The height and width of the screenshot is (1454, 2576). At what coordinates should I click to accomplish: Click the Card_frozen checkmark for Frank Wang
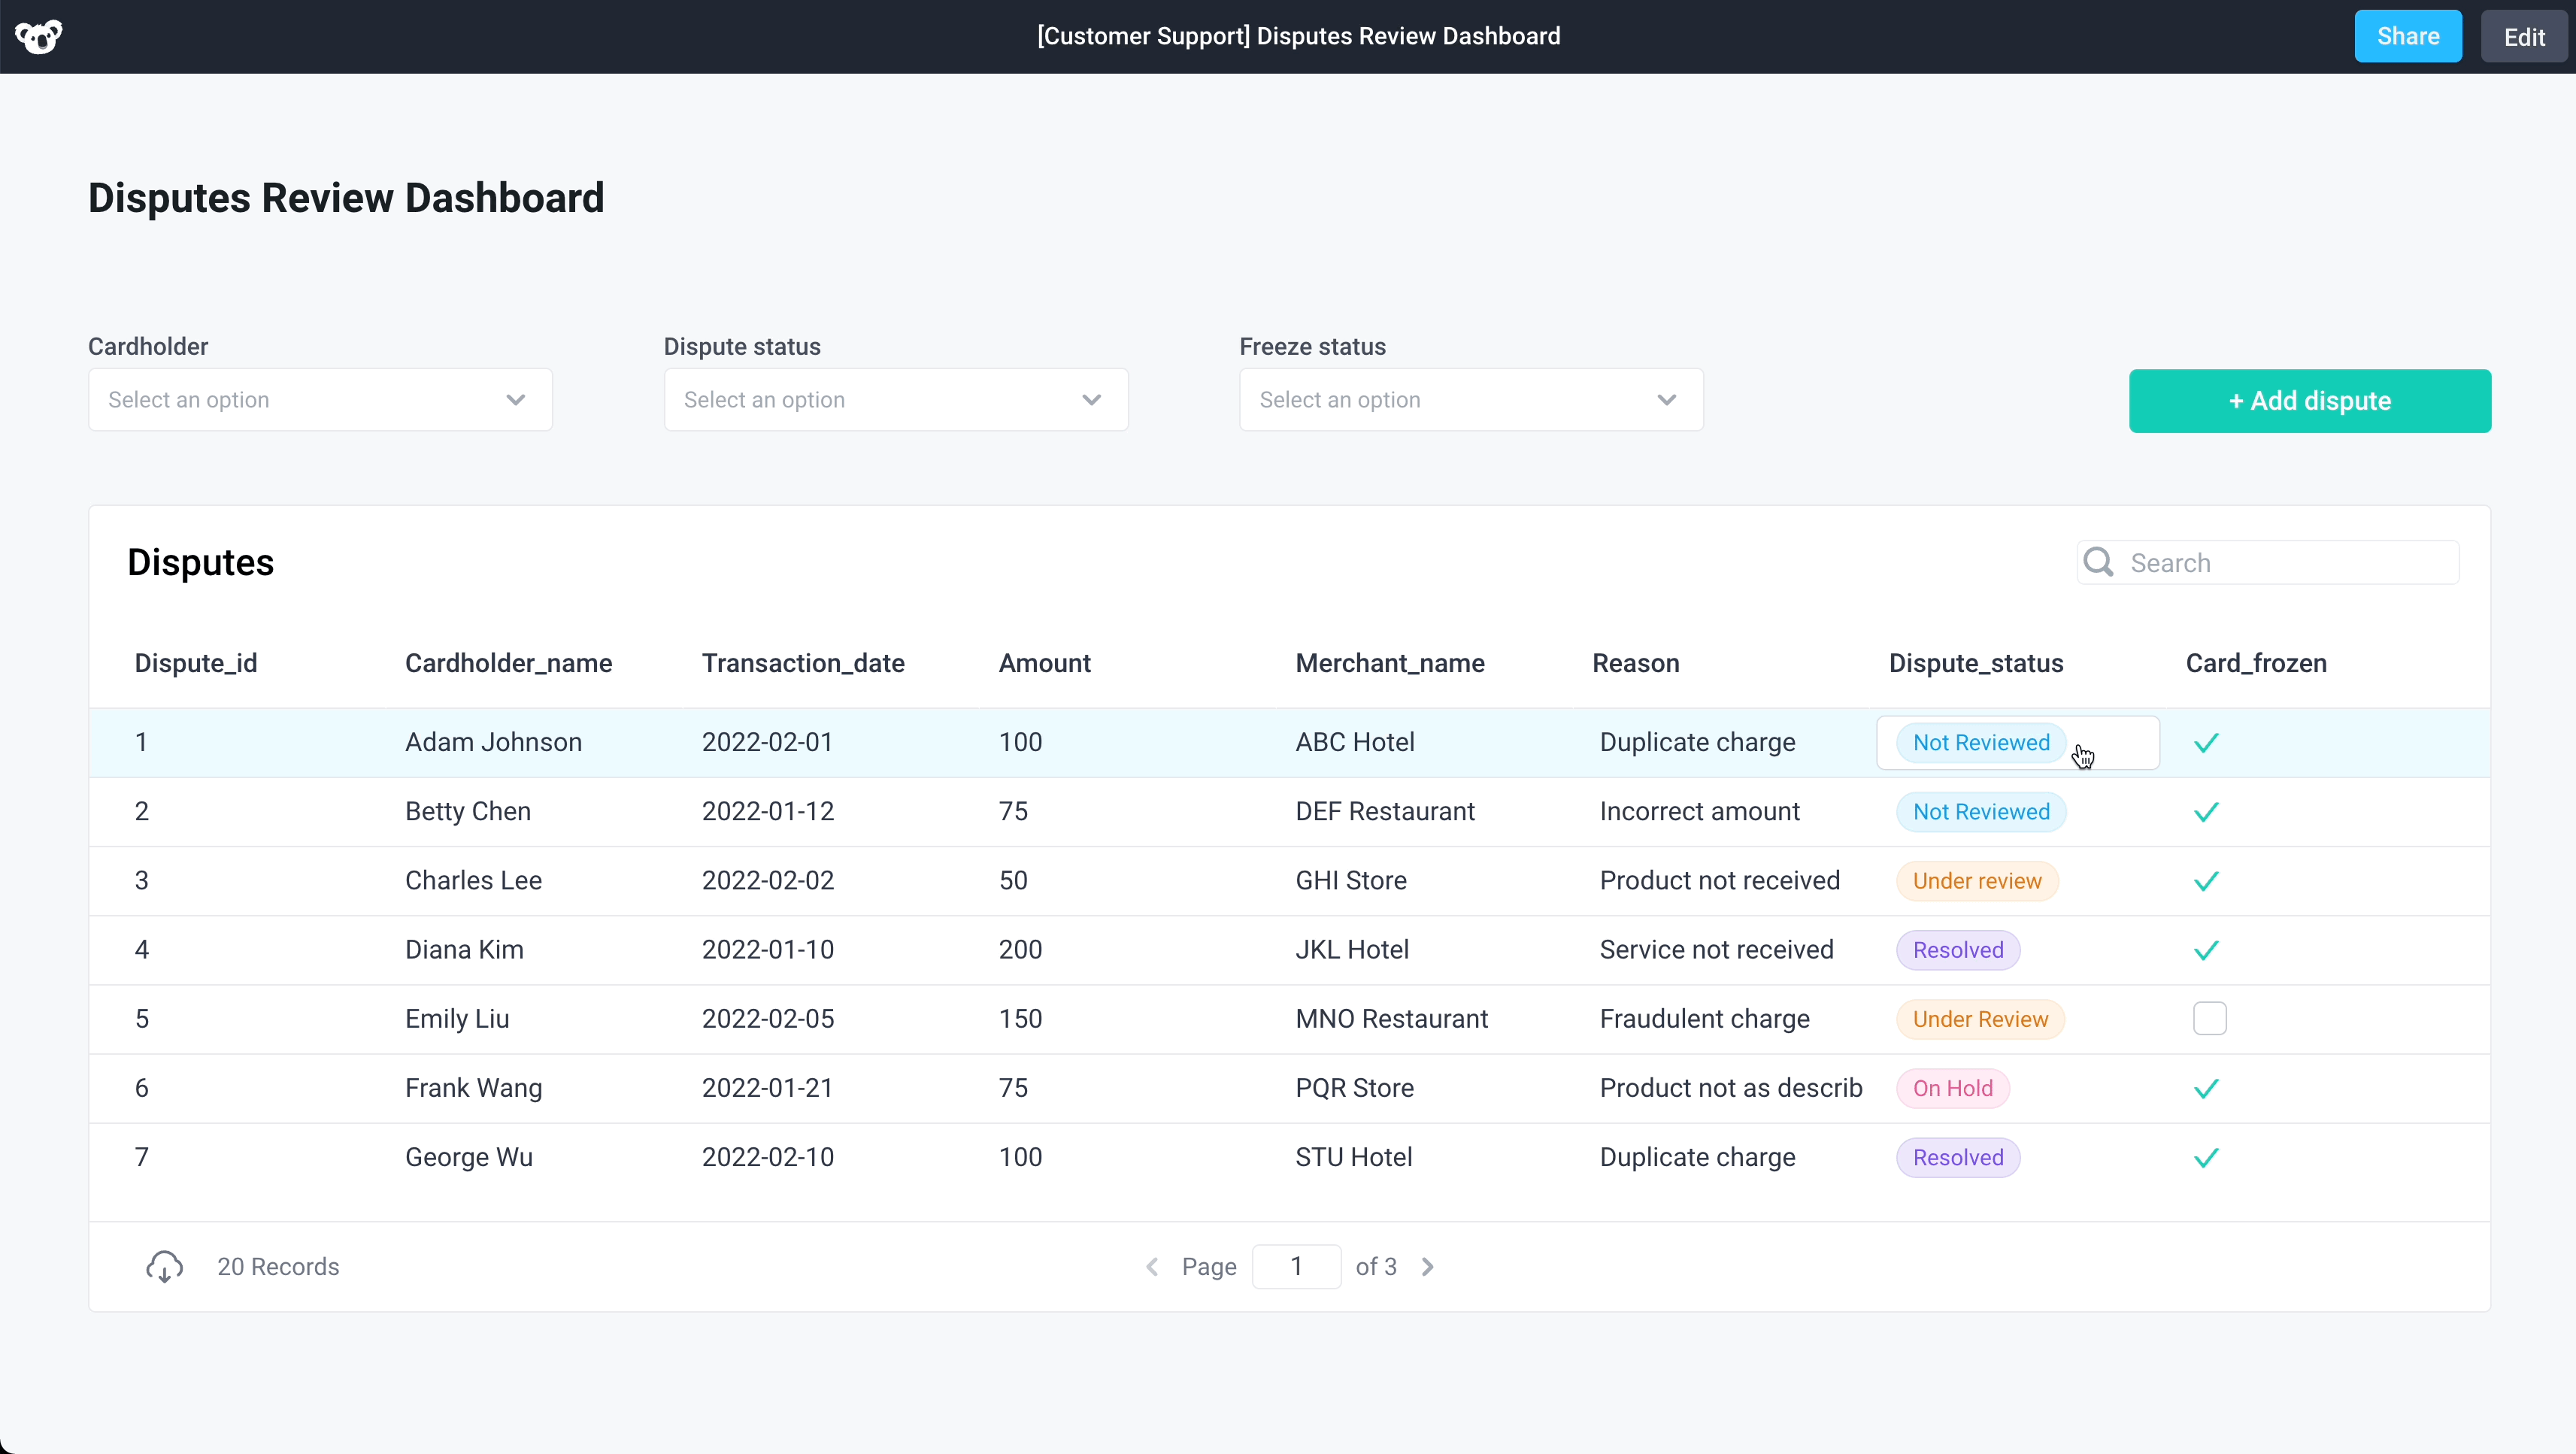[2206, 1088]
